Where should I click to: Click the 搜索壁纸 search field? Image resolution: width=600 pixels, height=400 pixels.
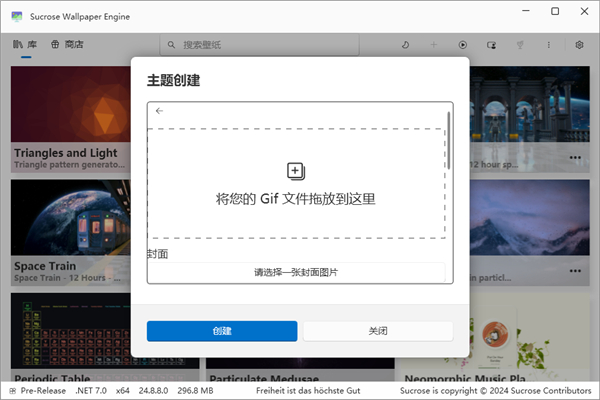click(x=259, y=45)
